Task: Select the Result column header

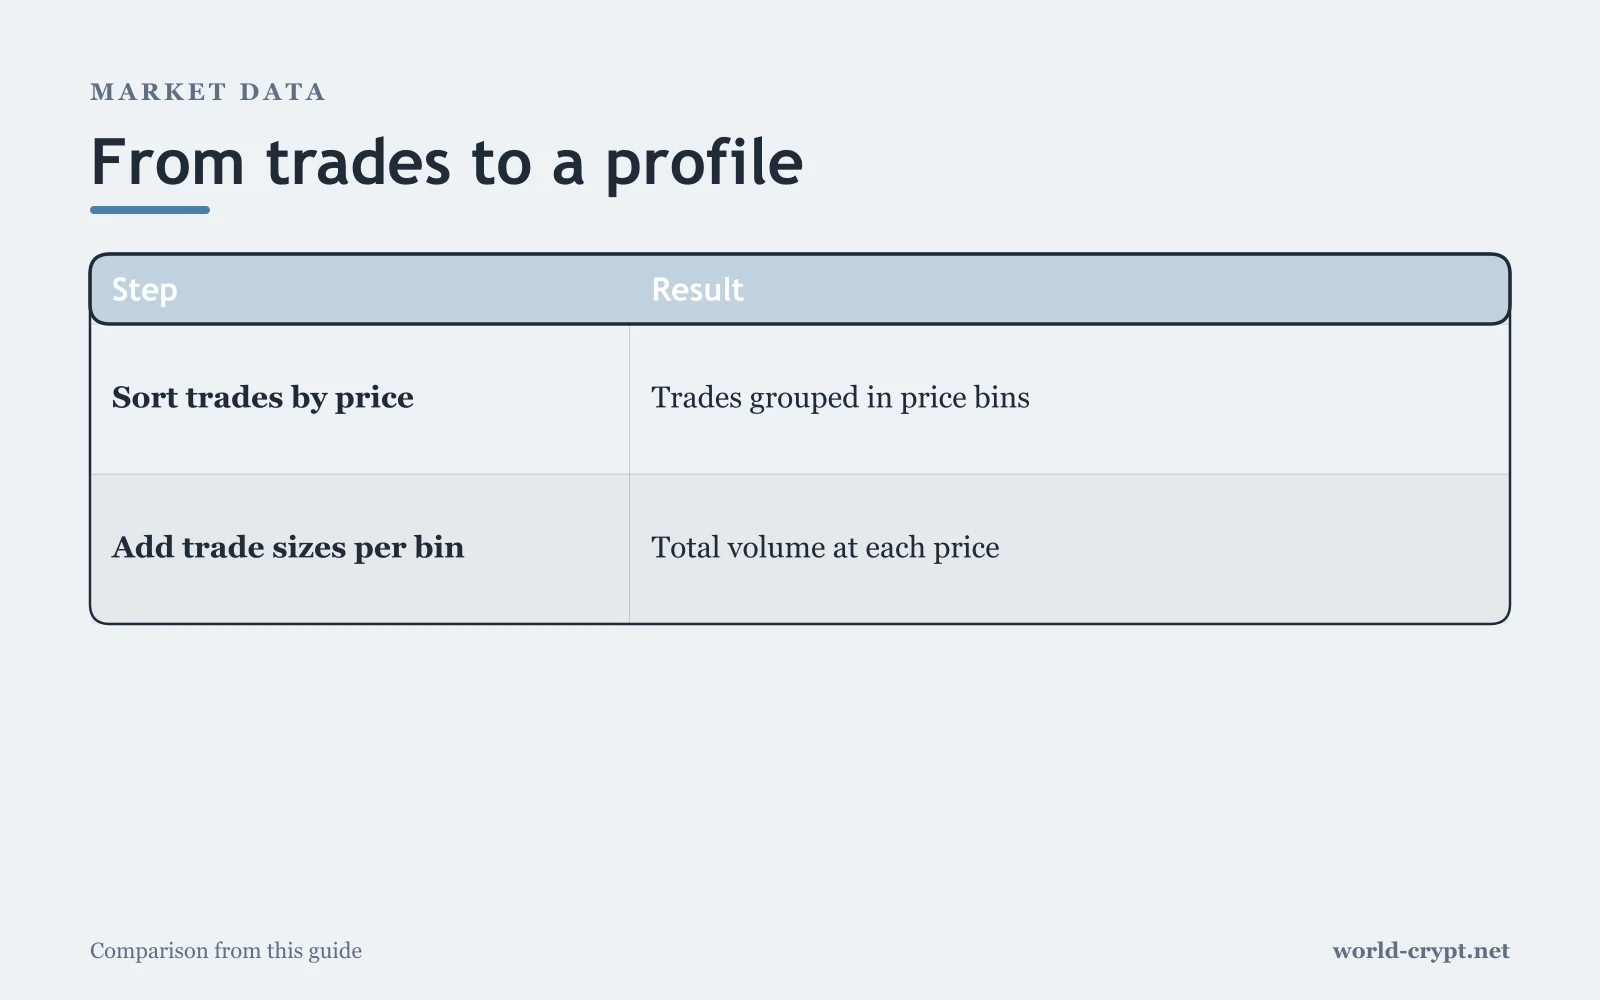Action: tap(697, 290)
